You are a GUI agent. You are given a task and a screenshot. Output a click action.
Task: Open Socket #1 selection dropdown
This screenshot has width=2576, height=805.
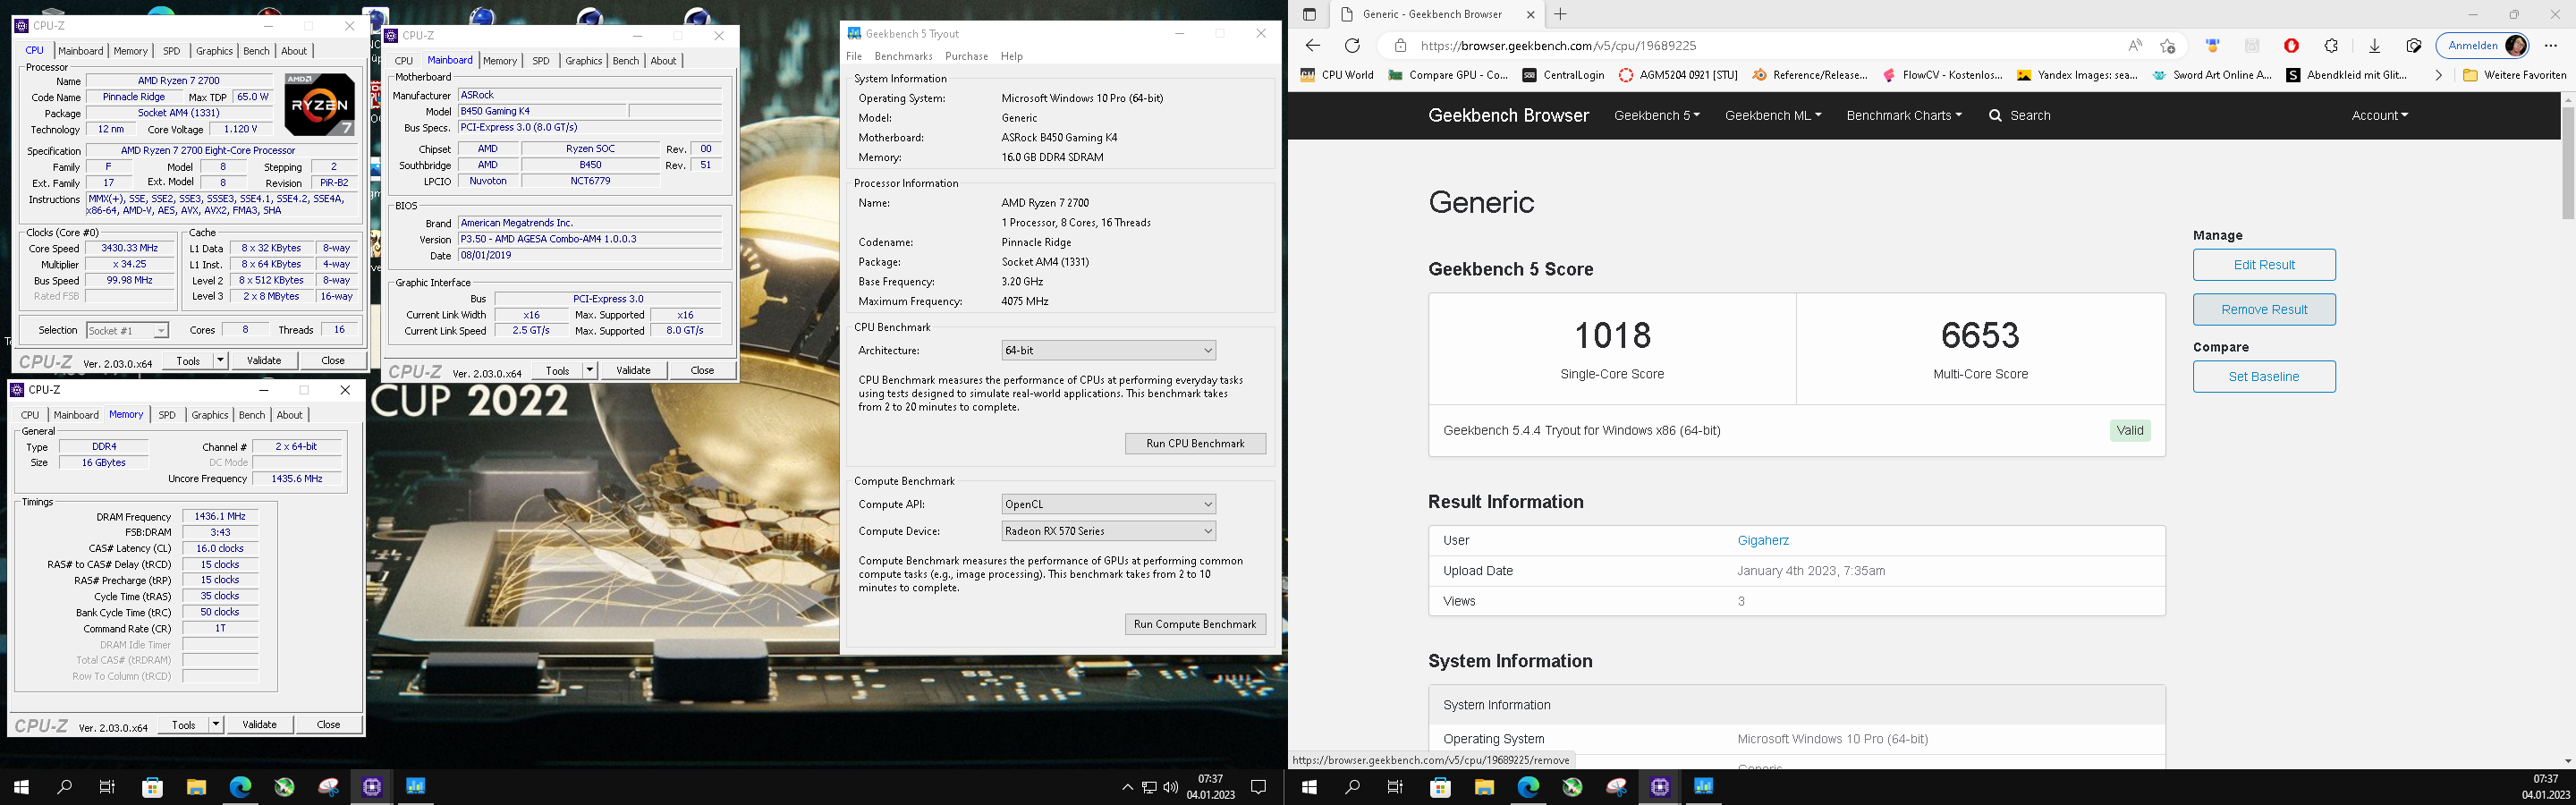click(127, 330)
